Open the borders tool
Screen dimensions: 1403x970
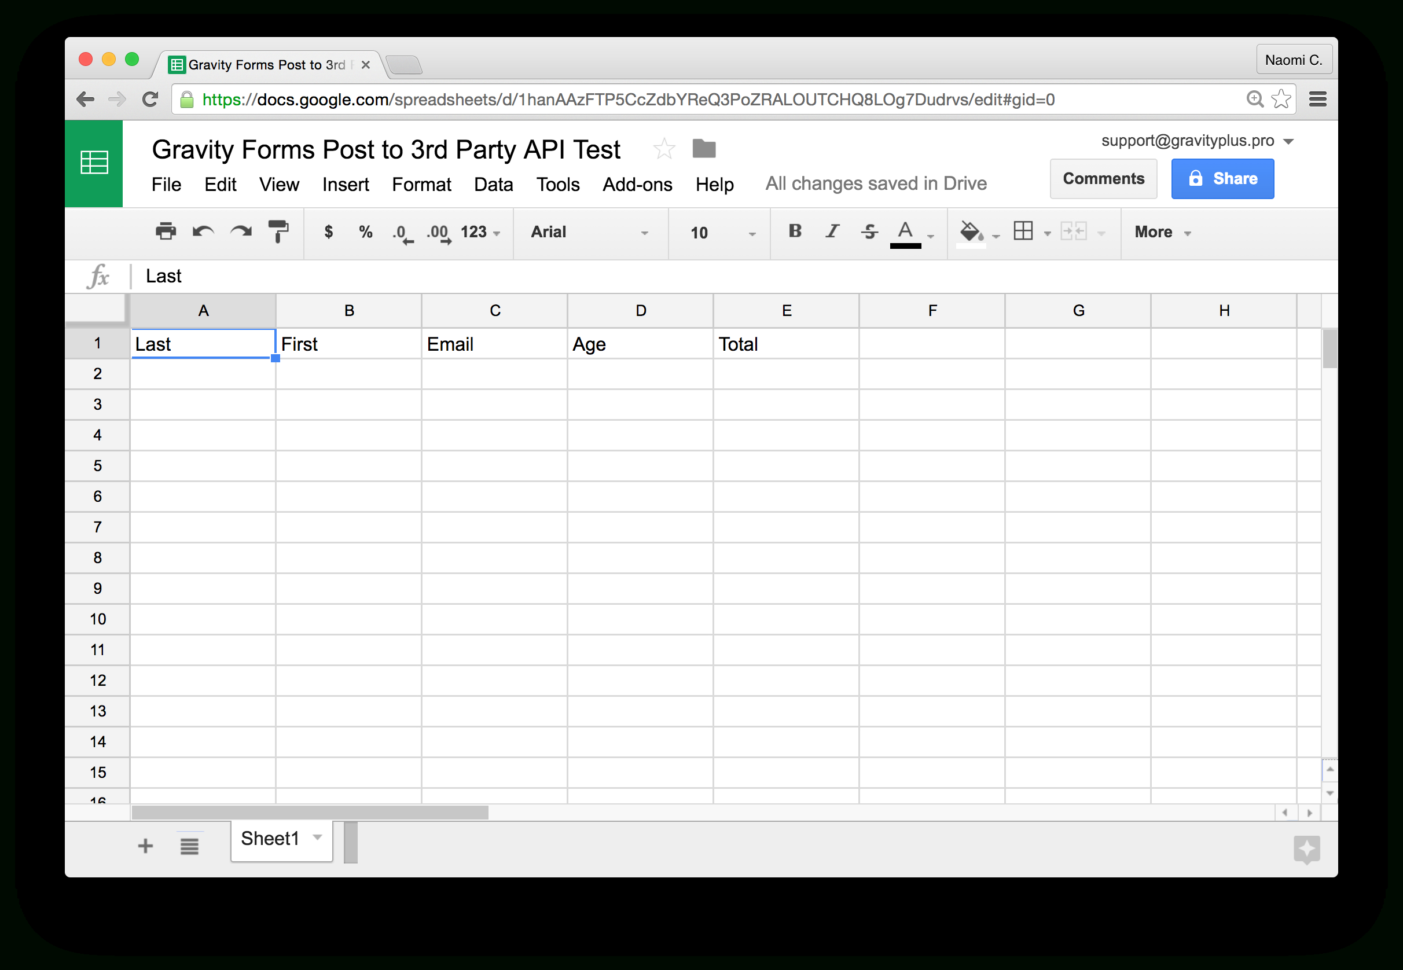coord(1024,230)
